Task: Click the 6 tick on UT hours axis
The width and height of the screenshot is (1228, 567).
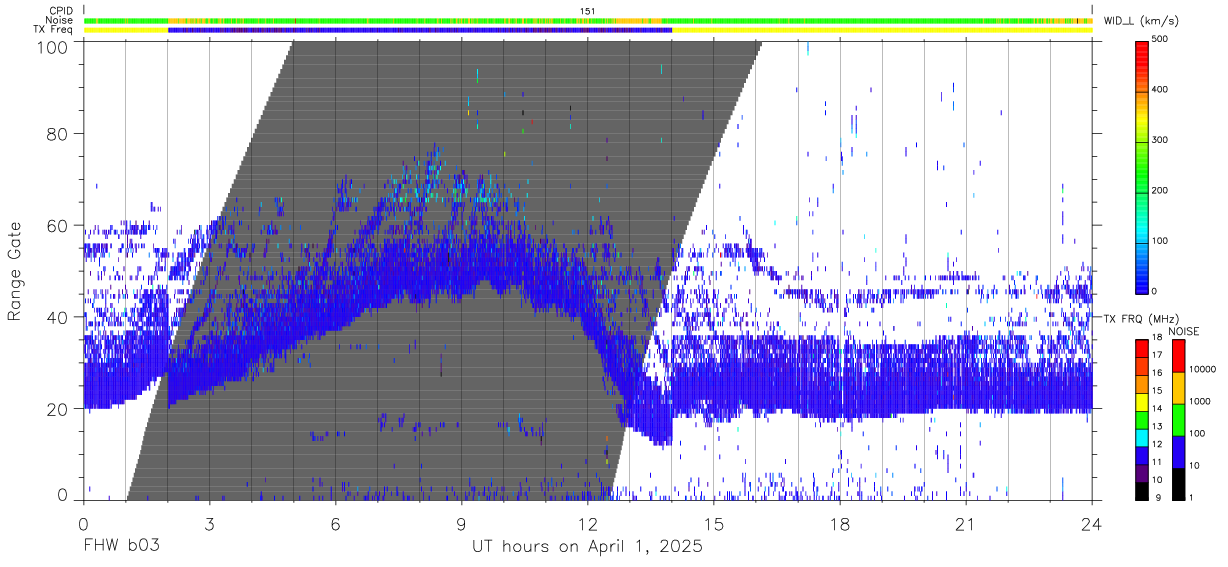Action: [x=335, y=525]
